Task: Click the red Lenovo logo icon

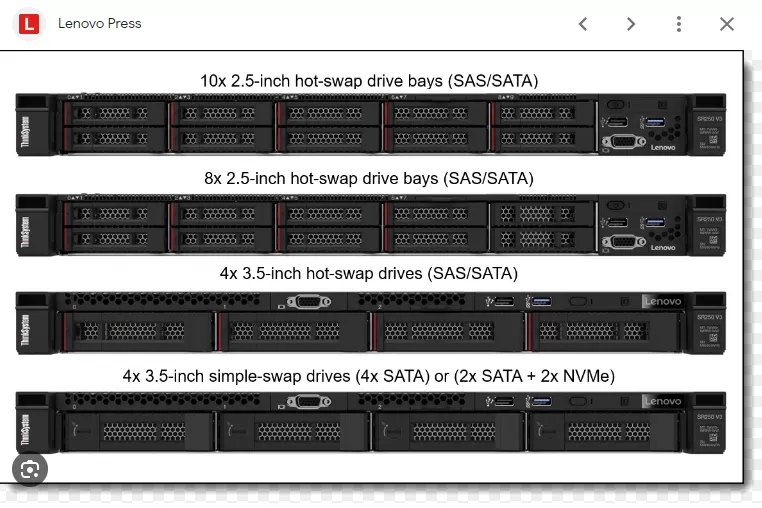Action: tap(28, 23)
